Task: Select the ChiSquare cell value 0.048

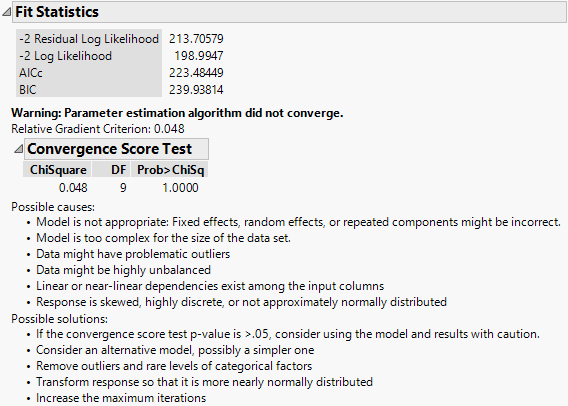Action: pyautogui.click(x=73, y=188)
